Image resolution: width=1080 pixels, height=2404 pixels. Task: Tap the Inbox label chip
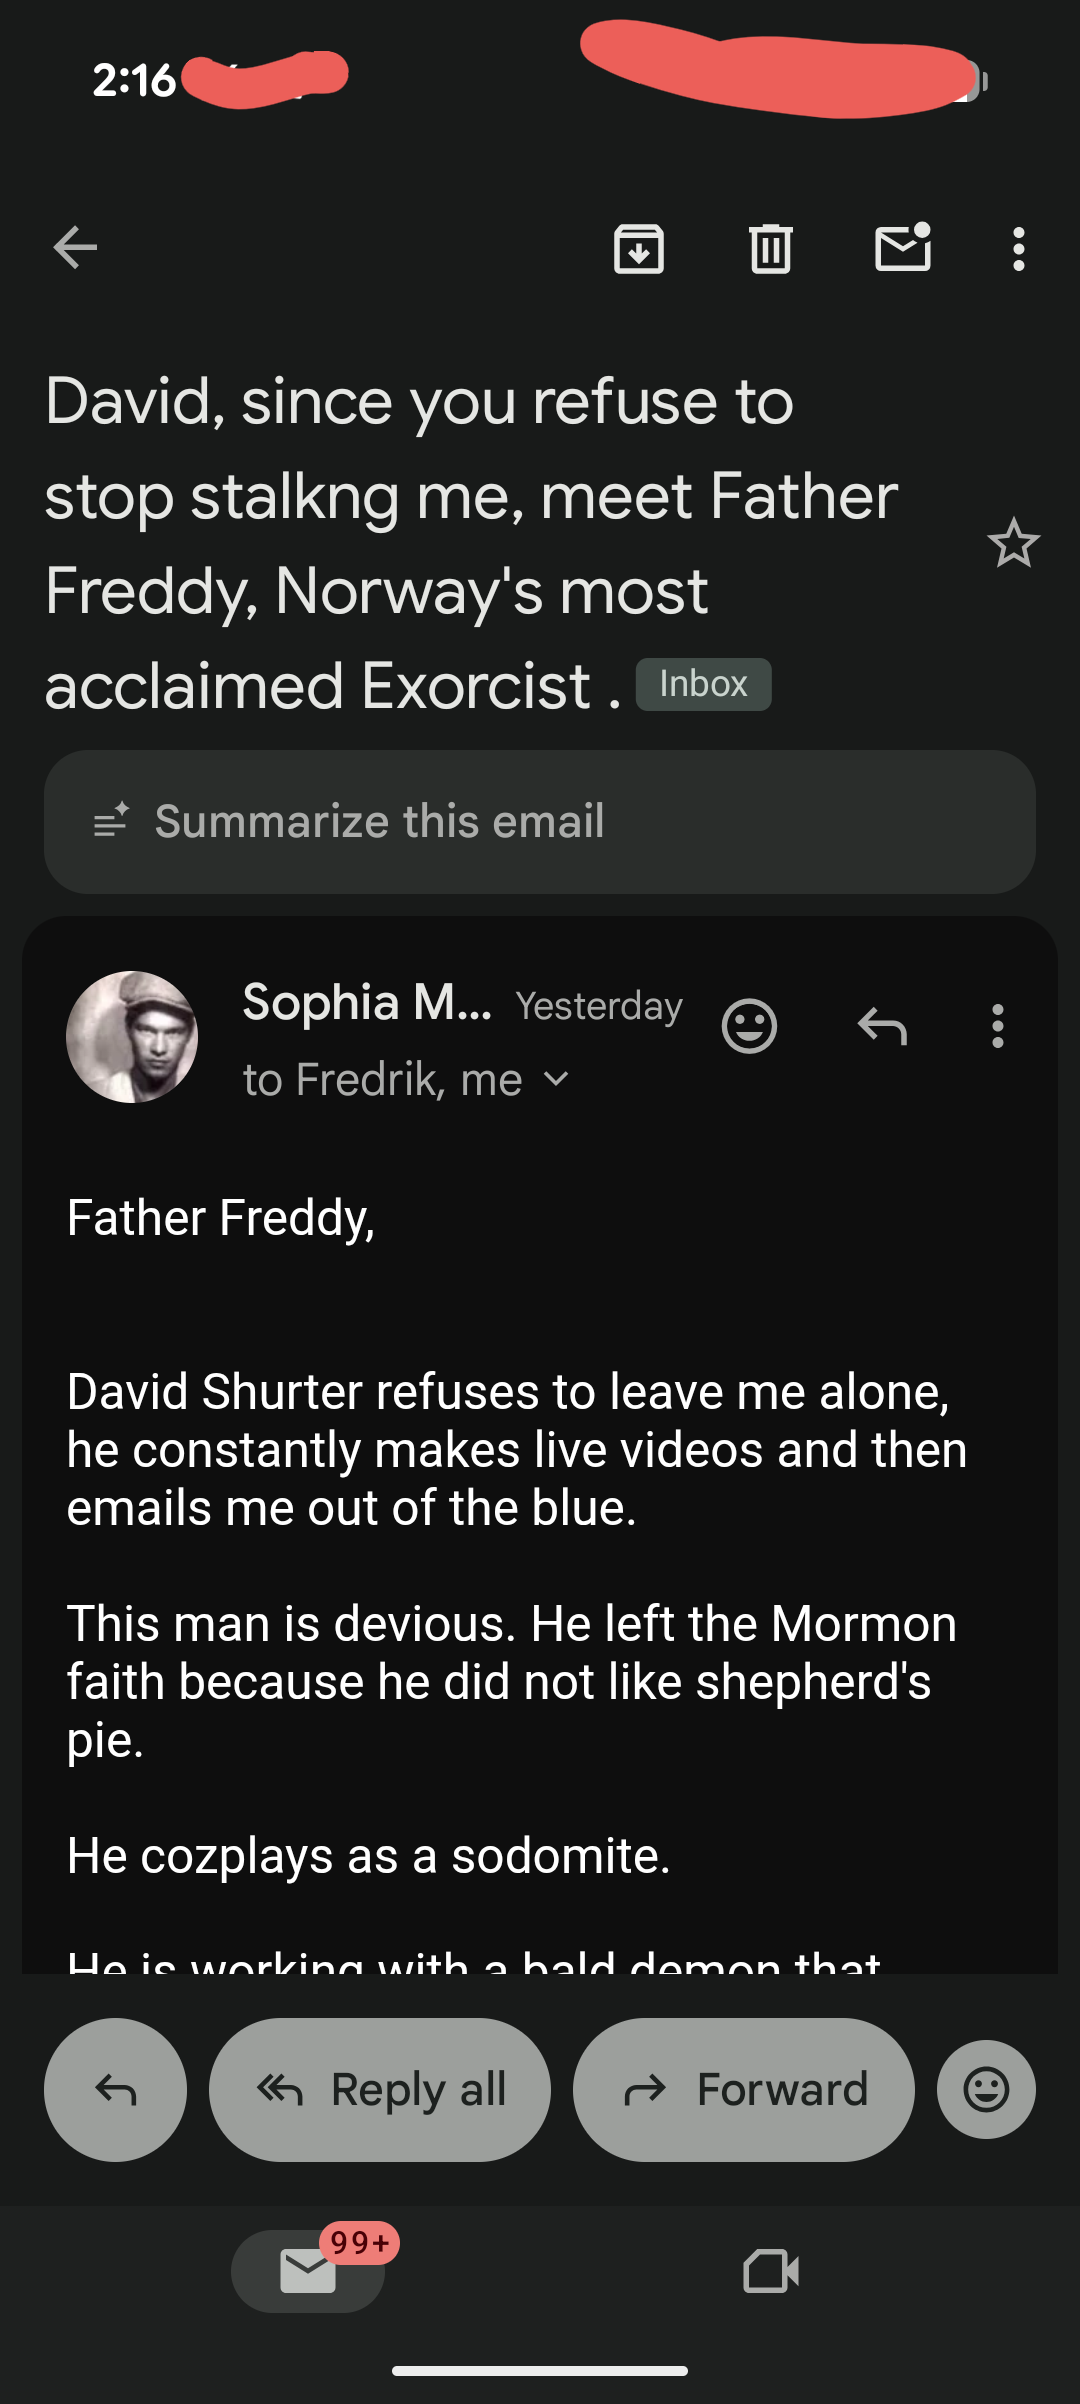tap(703, 684)
